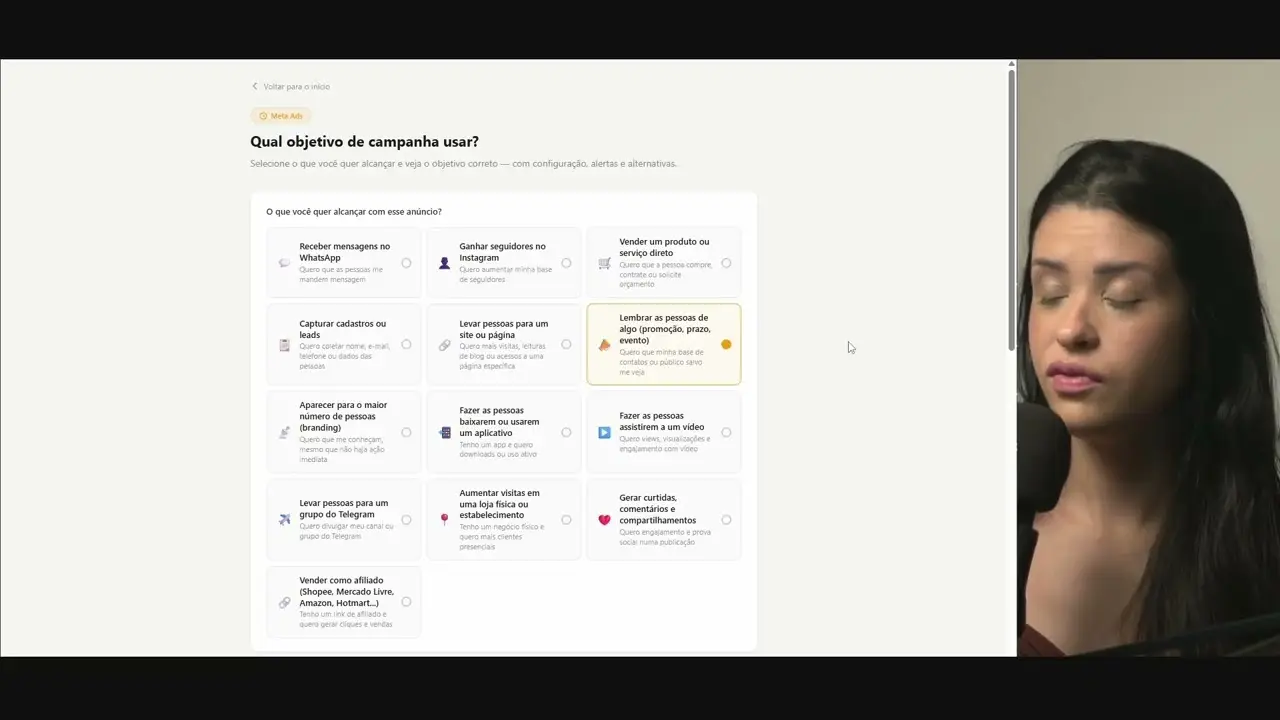Click the clock icon in Meta Ads badge
Image resolution: width=1280 pixels, height=720 pixels.
tap(263, 116)
